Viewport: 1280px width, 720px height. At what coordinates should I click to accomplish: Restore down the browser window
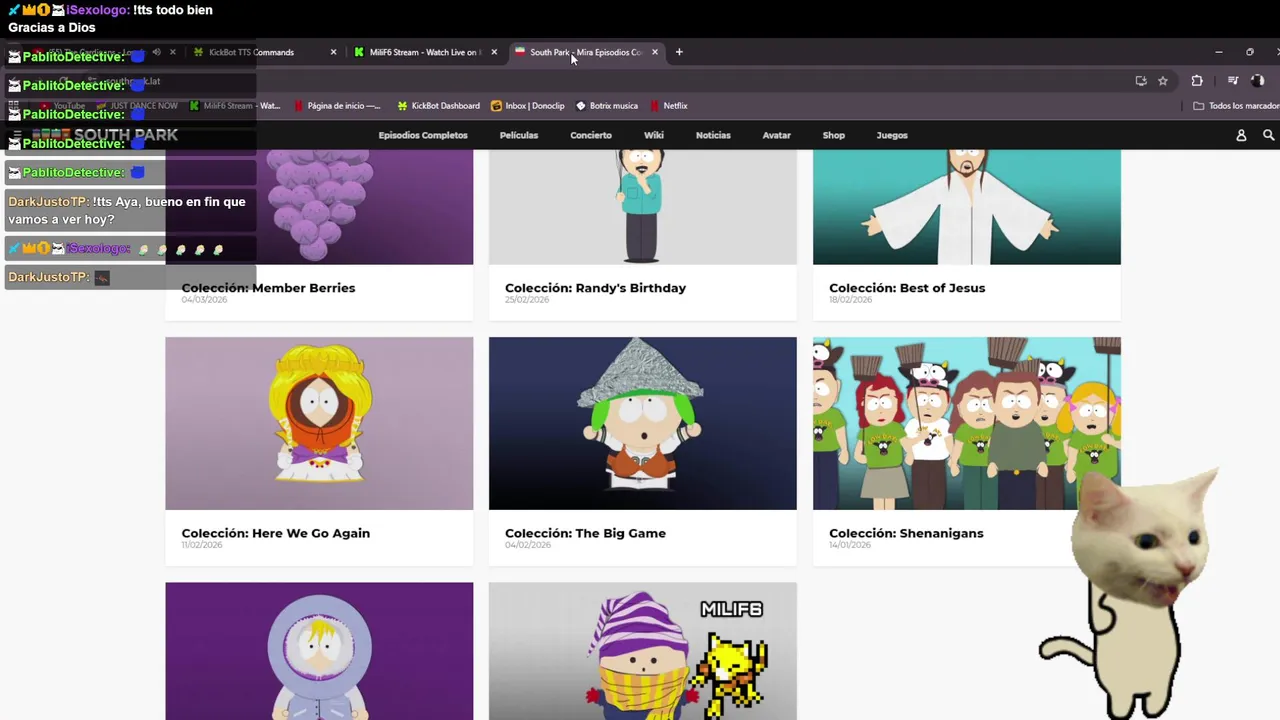[1249, 52]
